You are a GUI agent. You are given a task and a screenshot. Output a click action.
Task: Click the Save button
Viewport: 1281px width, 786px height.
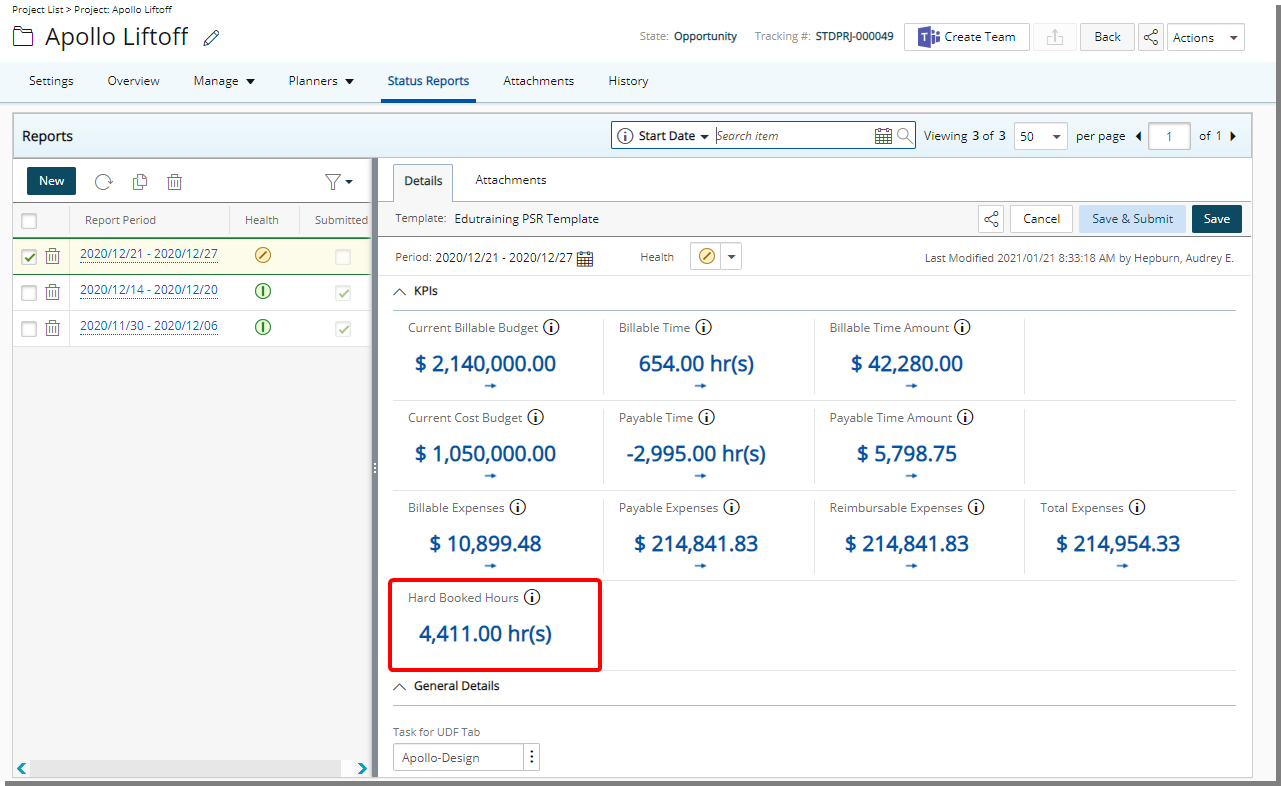(1217, 219)
